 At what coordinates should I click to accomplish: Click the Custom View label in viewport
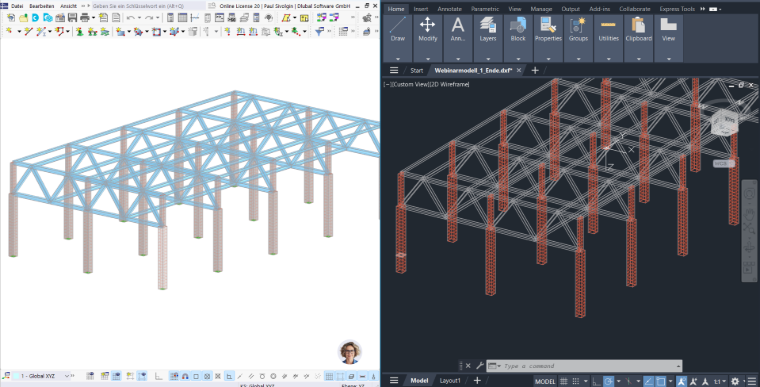click(x=412, y=84)
